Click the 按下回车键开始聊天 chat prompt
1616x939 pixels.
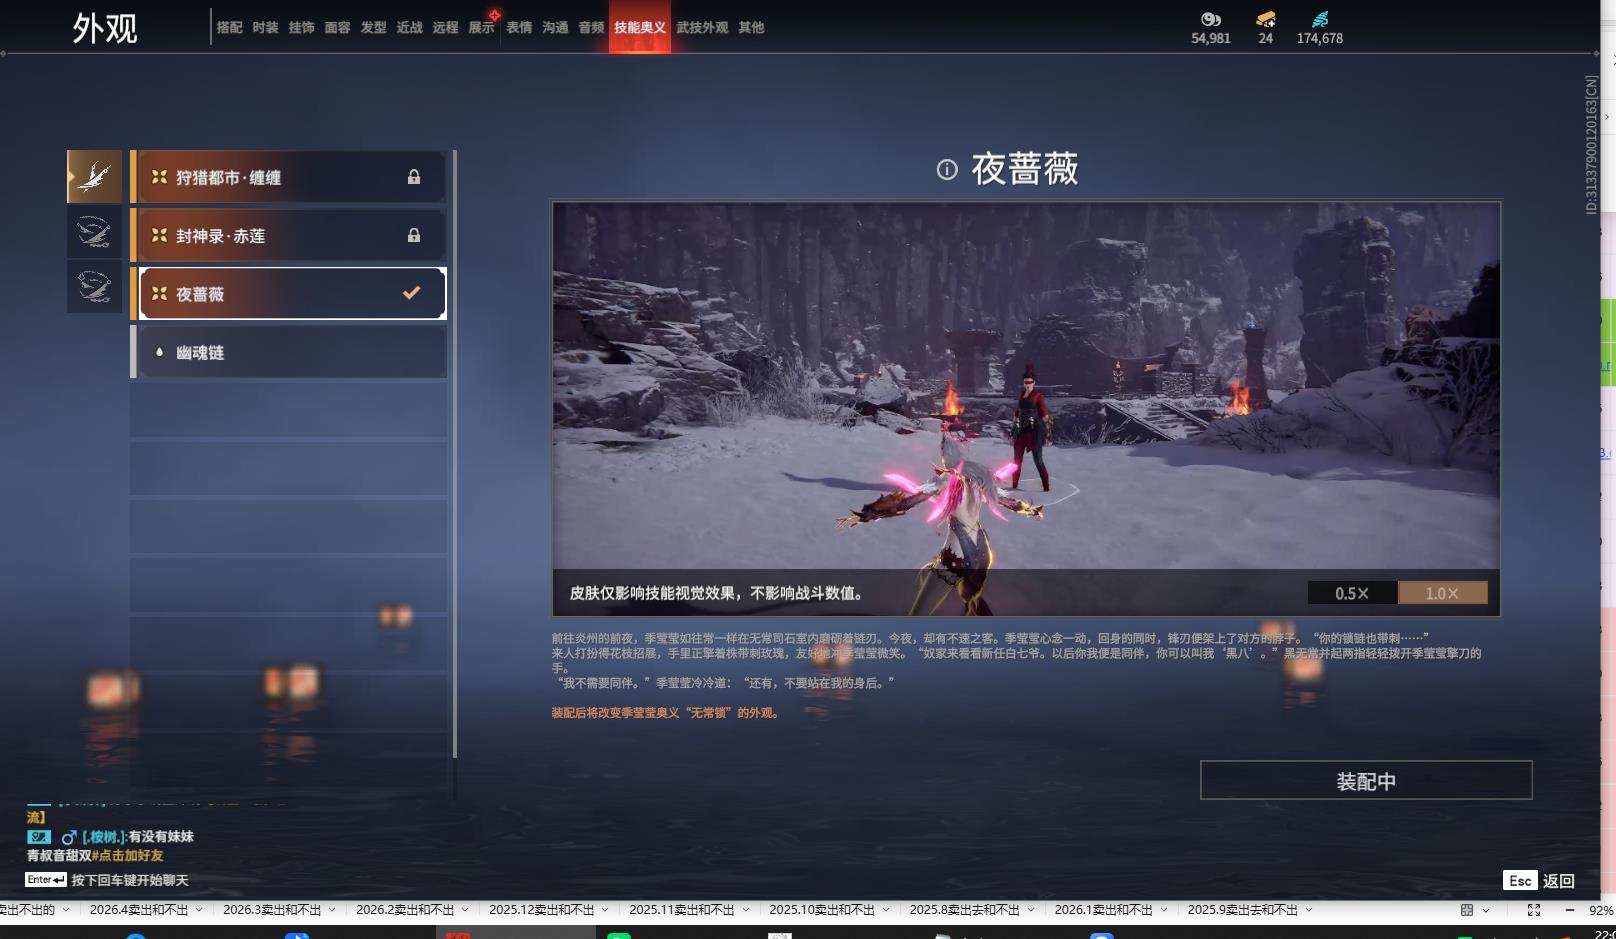130,881
